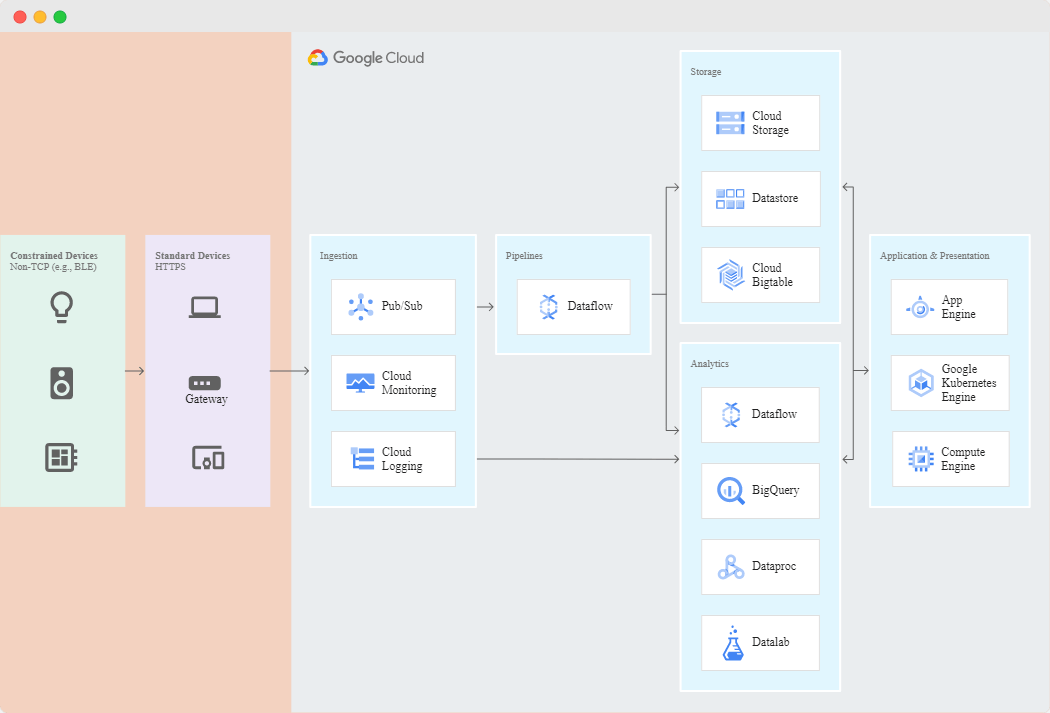Click the Analytics group title

point(709,364)
